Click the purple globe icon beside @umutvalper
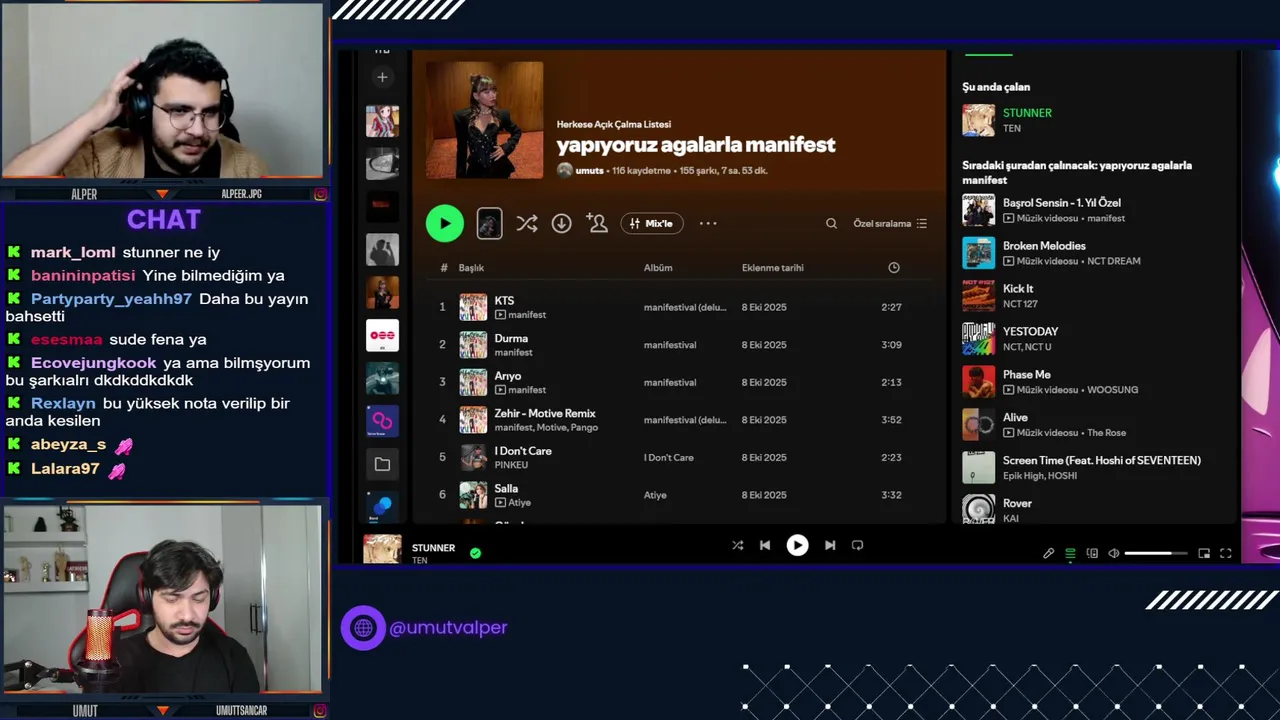The image size is (1280, 720). [363, 628]
